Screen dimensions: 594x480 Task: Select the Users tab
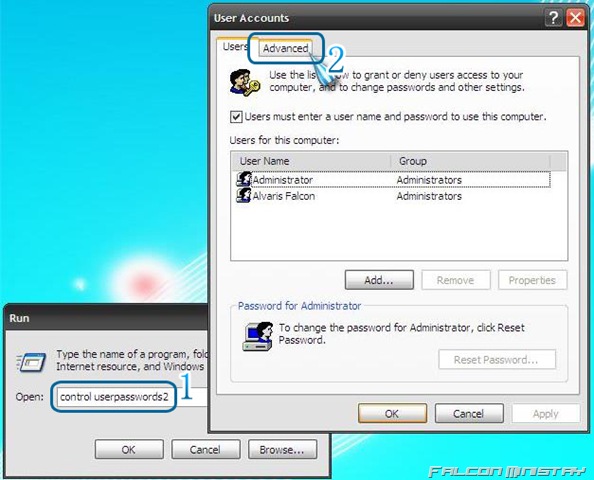click(x=235, y=47)
